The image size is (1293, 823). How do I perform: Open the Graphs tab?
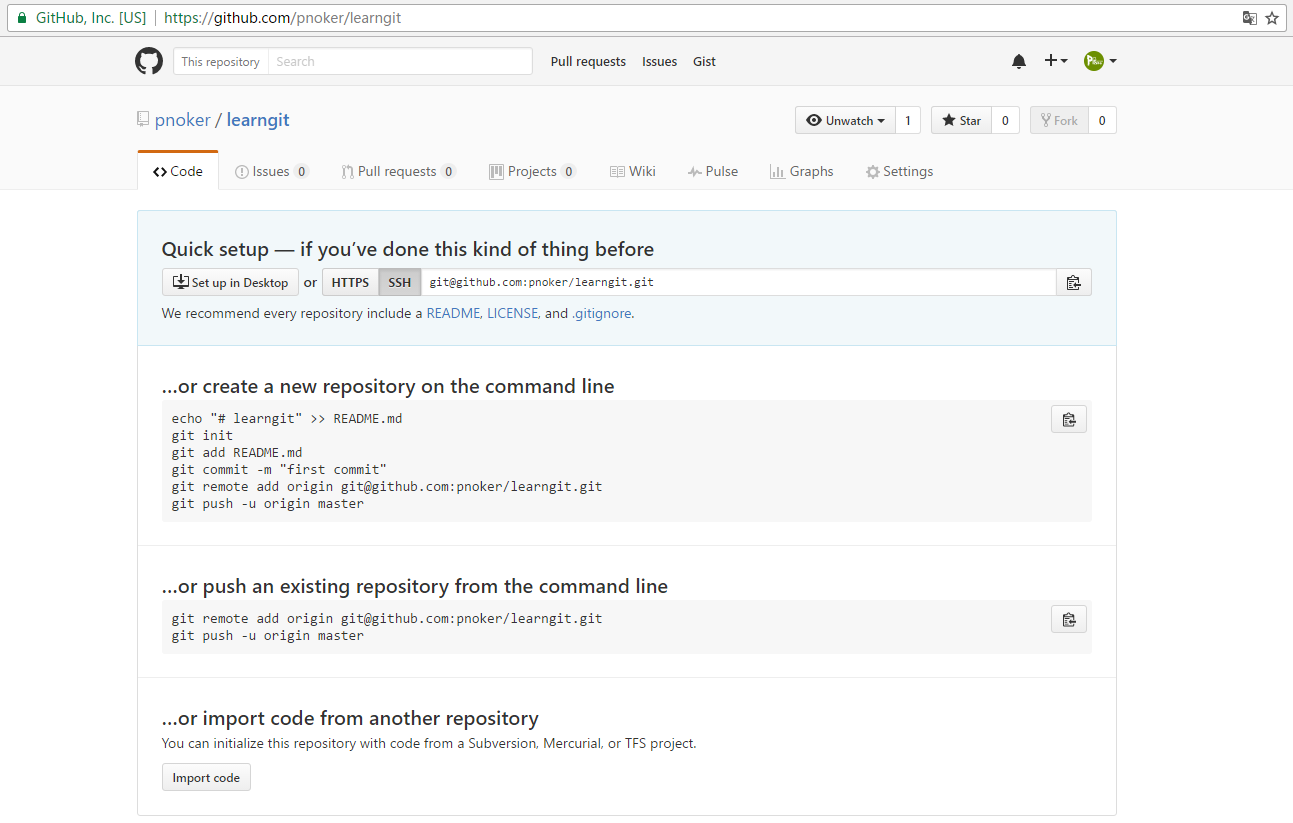coord(802,171)
